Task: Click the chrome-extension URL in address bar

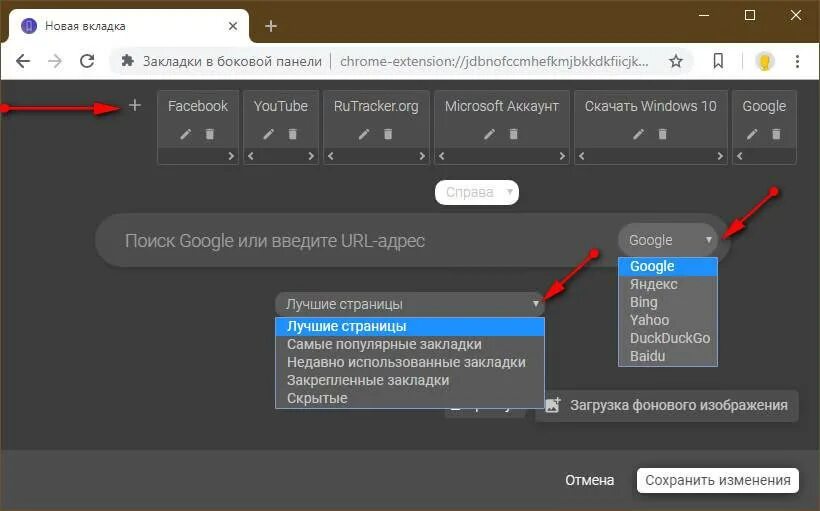Action: 494,61
